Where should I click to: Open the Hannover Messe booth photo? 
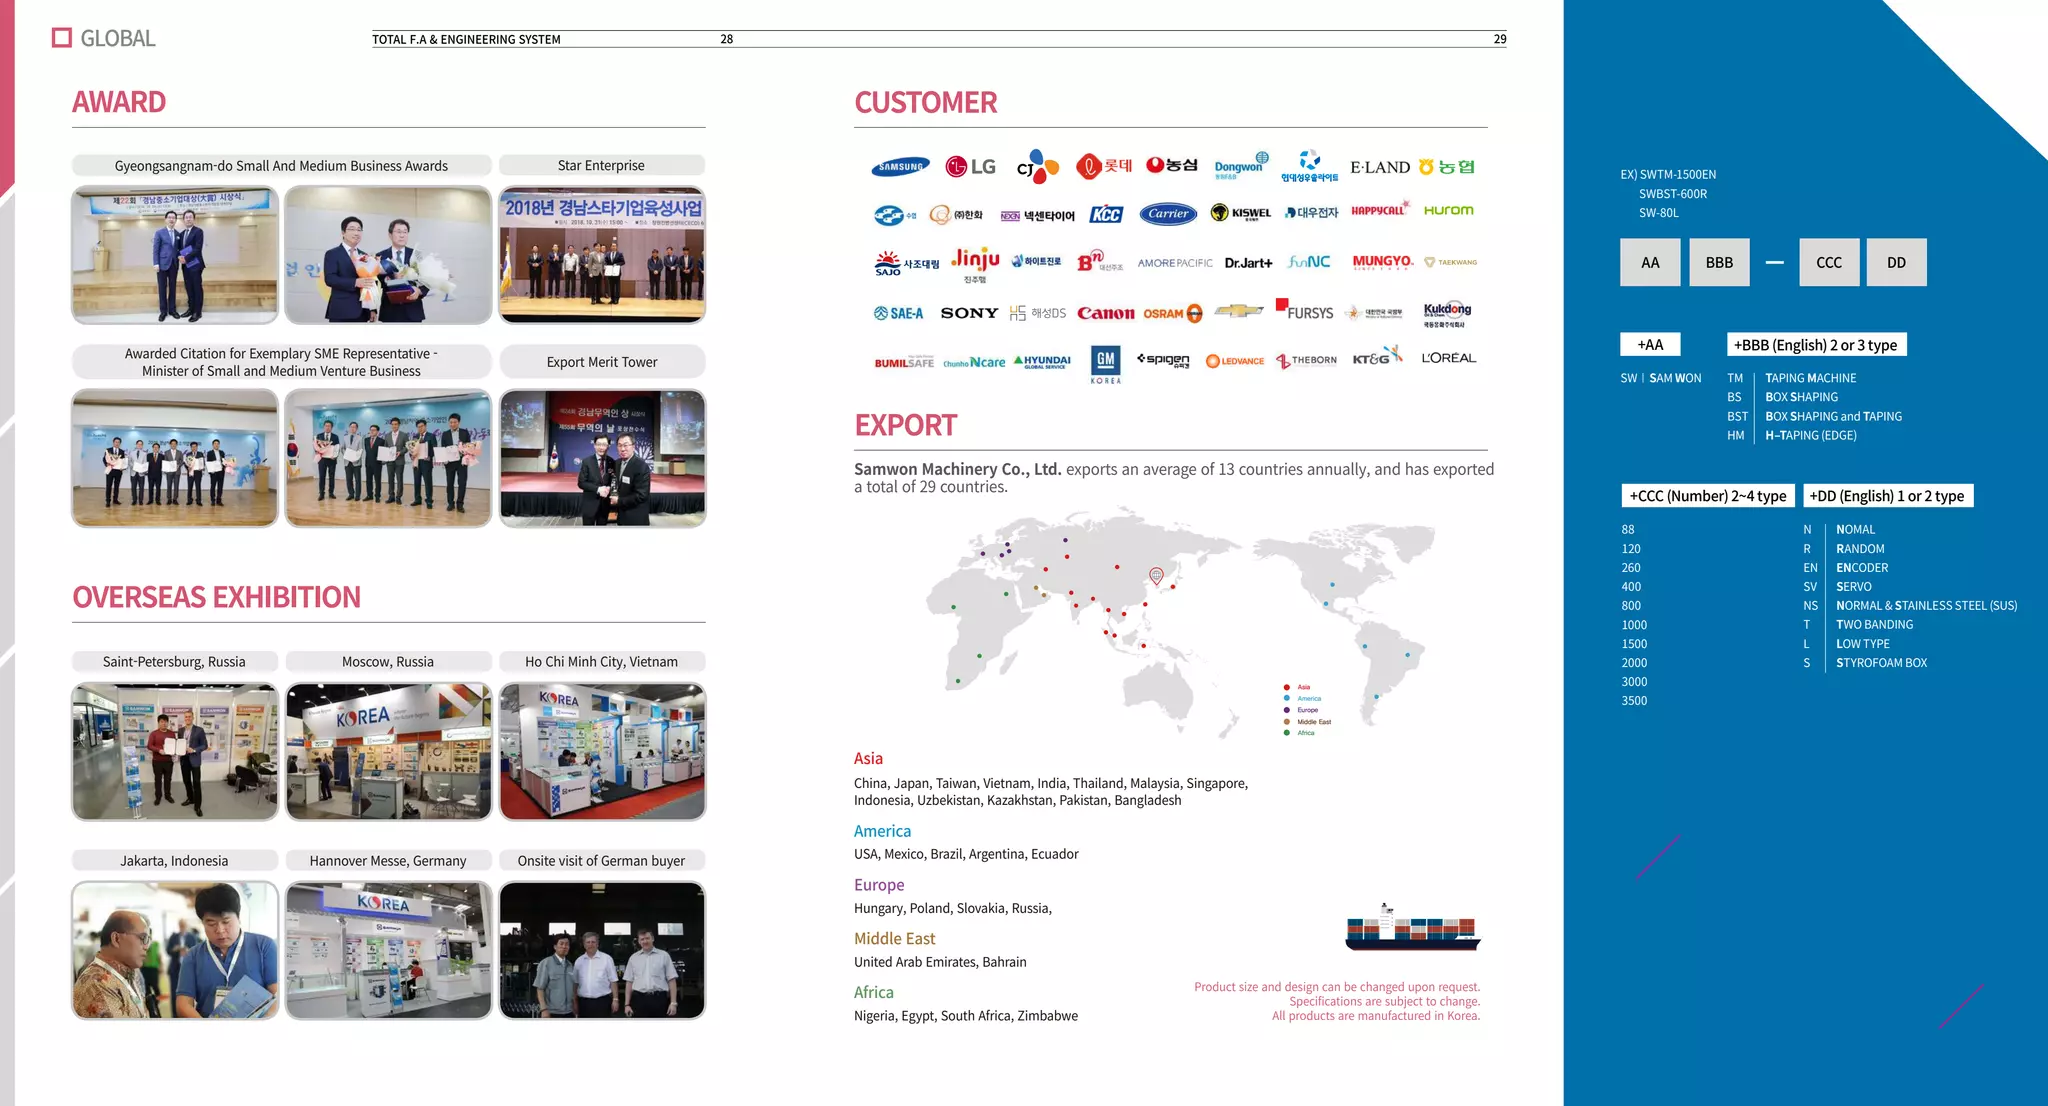388,950
